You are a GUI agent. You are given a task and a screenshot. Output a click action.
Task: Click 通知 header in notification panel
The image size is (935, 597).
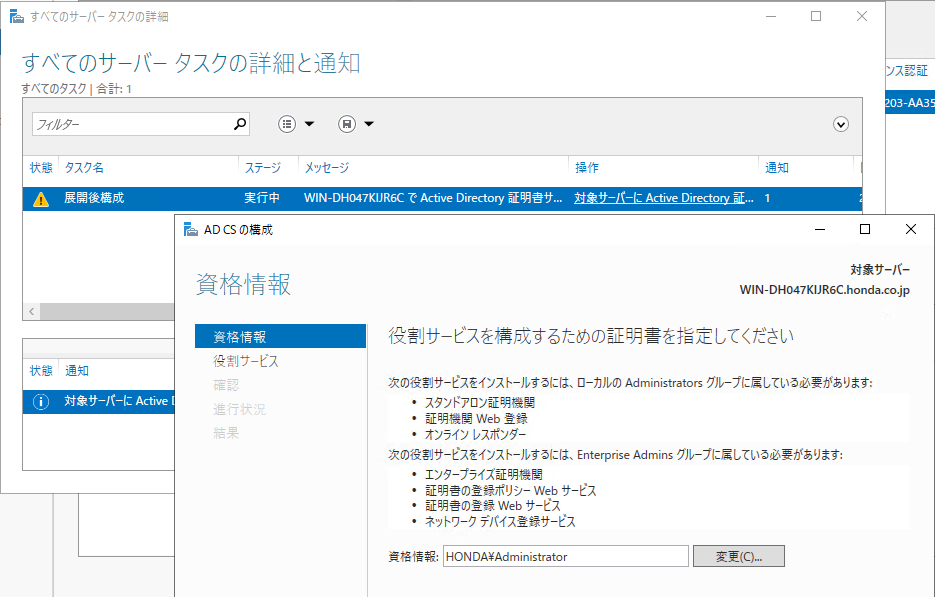click(x=77, y=370)
